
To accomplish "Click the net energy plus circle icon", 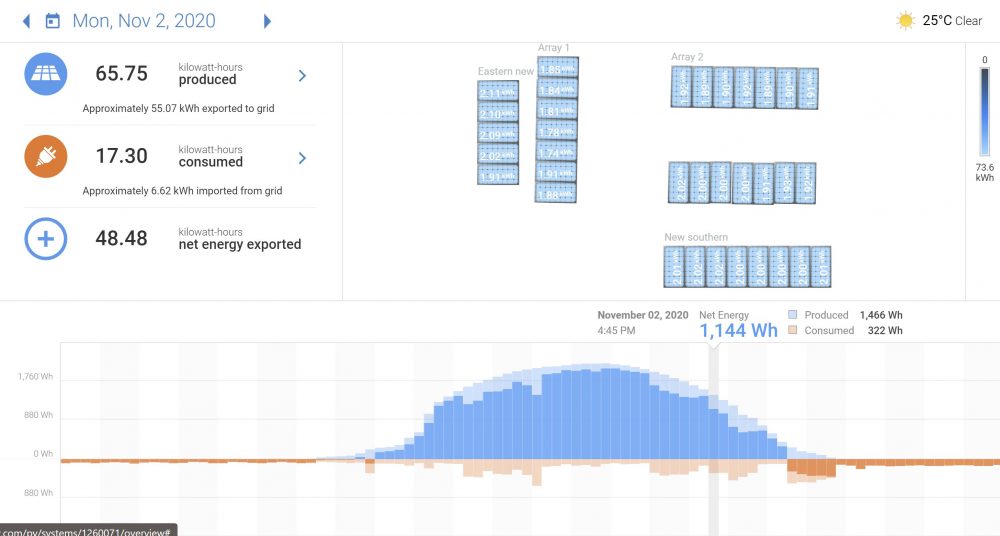I will click(x=46, y=239).
